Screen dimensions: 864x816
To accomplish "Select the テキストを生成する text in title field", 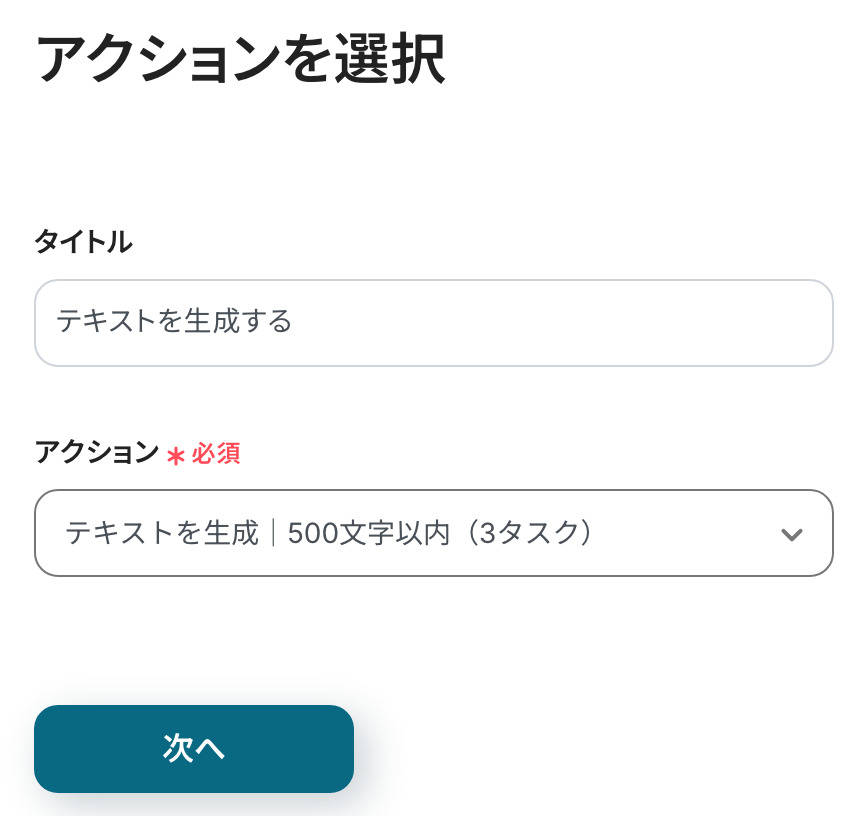I will [x=174, y=322].
